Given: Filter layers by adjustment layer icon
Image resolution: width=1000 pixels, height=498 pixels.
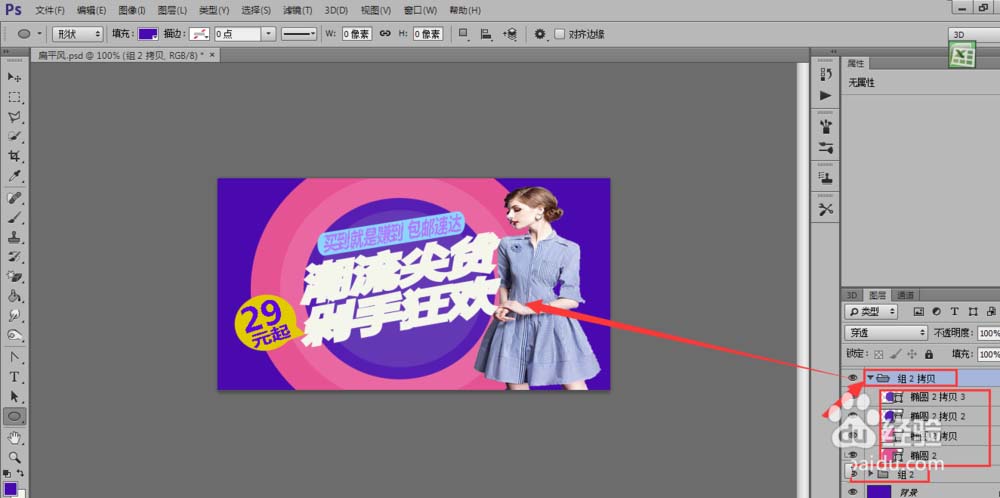Looking at the screenshot, I should pyautogui.click(x=937, y=312).
